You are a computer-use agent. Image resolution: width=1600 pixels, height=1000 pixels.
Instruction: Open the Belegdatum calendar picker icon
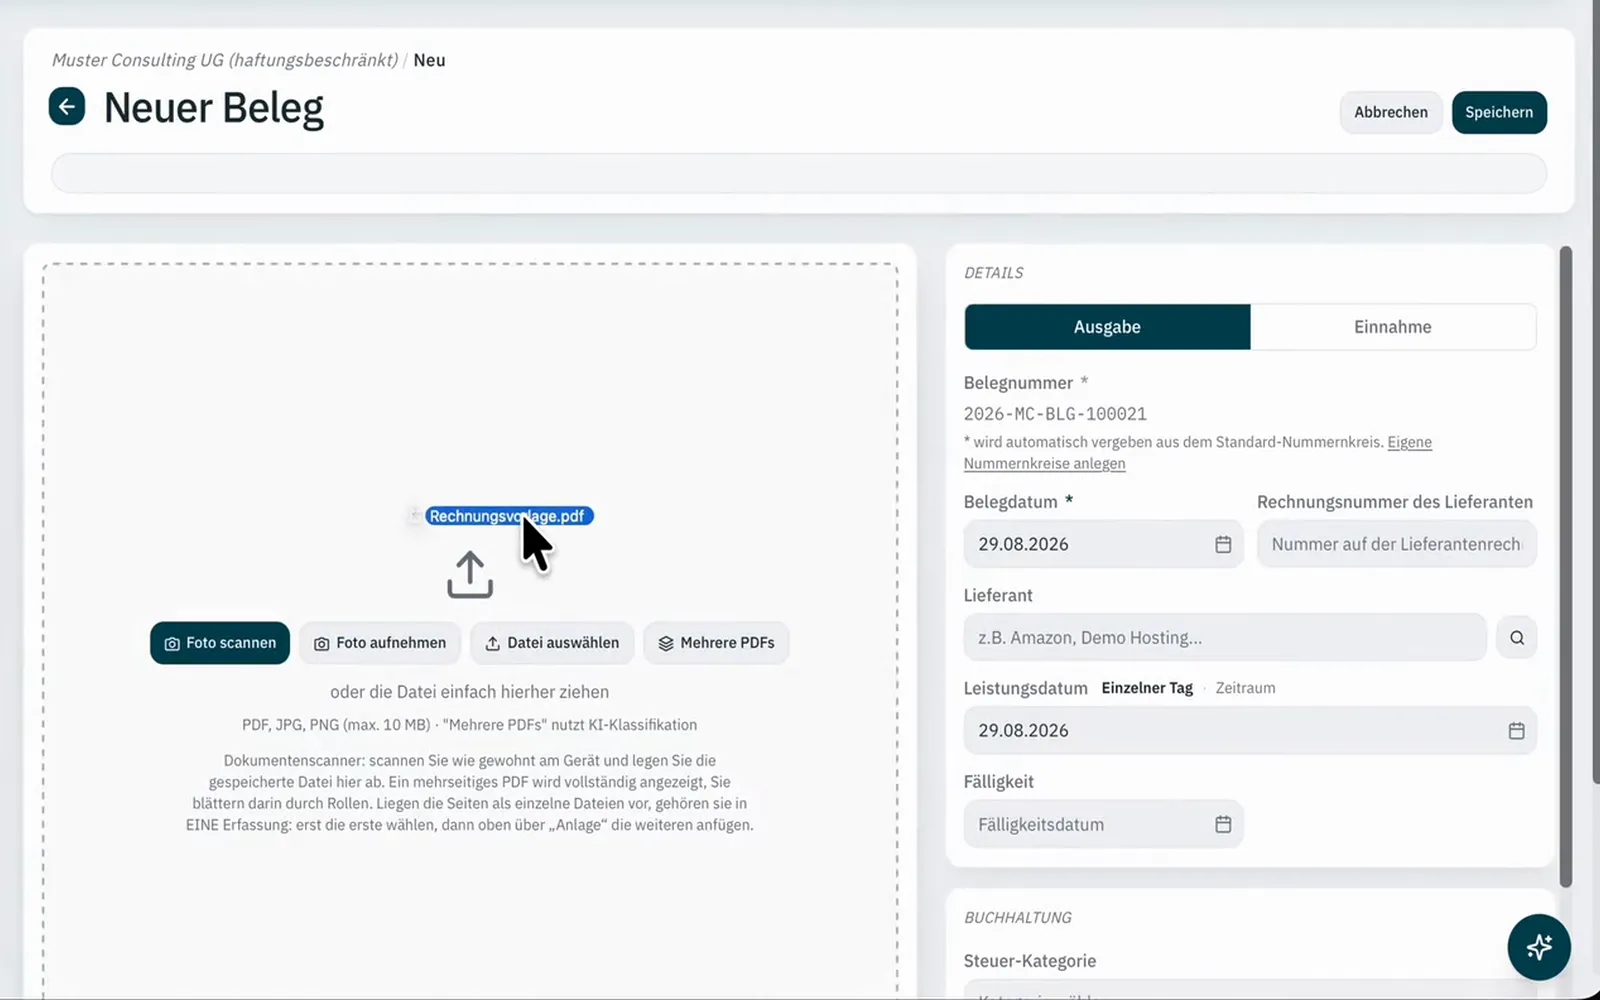[1223, 544]
